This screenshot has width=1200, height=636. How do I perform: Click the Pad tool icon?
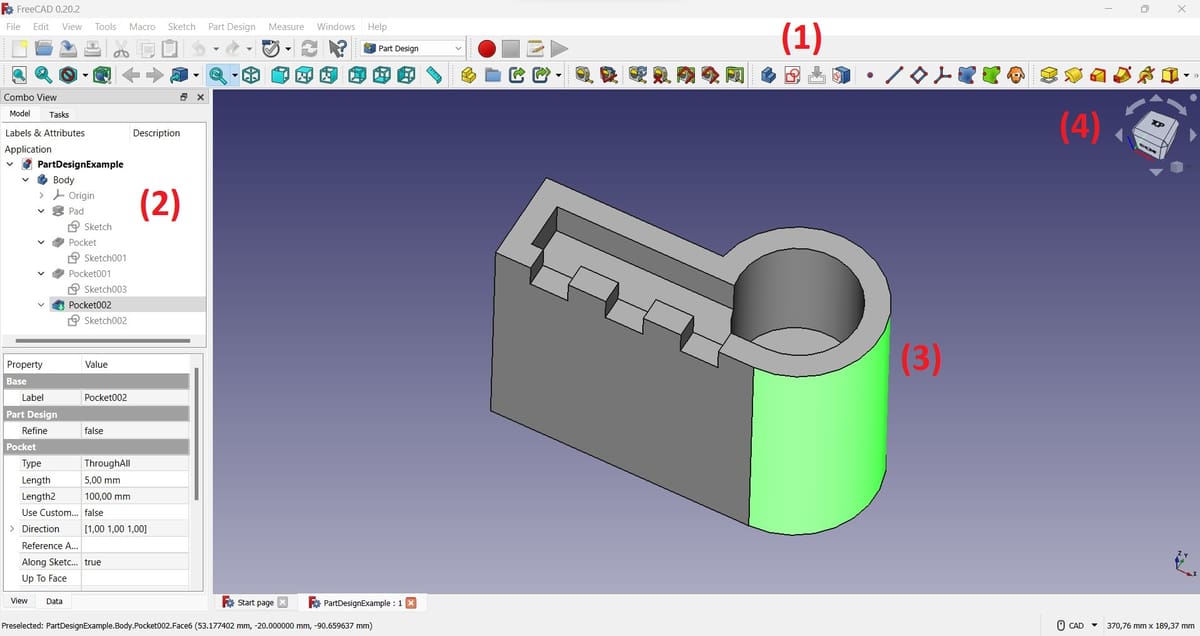[x=1048, y=75]
